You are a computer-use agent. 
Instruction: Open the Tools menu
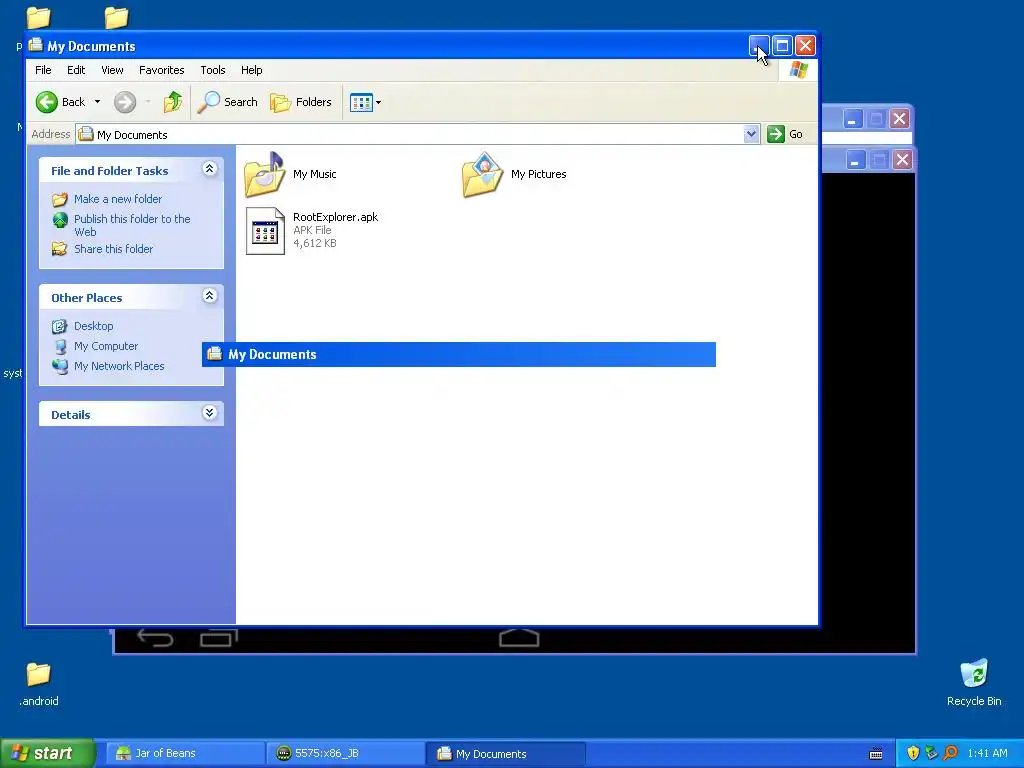213,70
